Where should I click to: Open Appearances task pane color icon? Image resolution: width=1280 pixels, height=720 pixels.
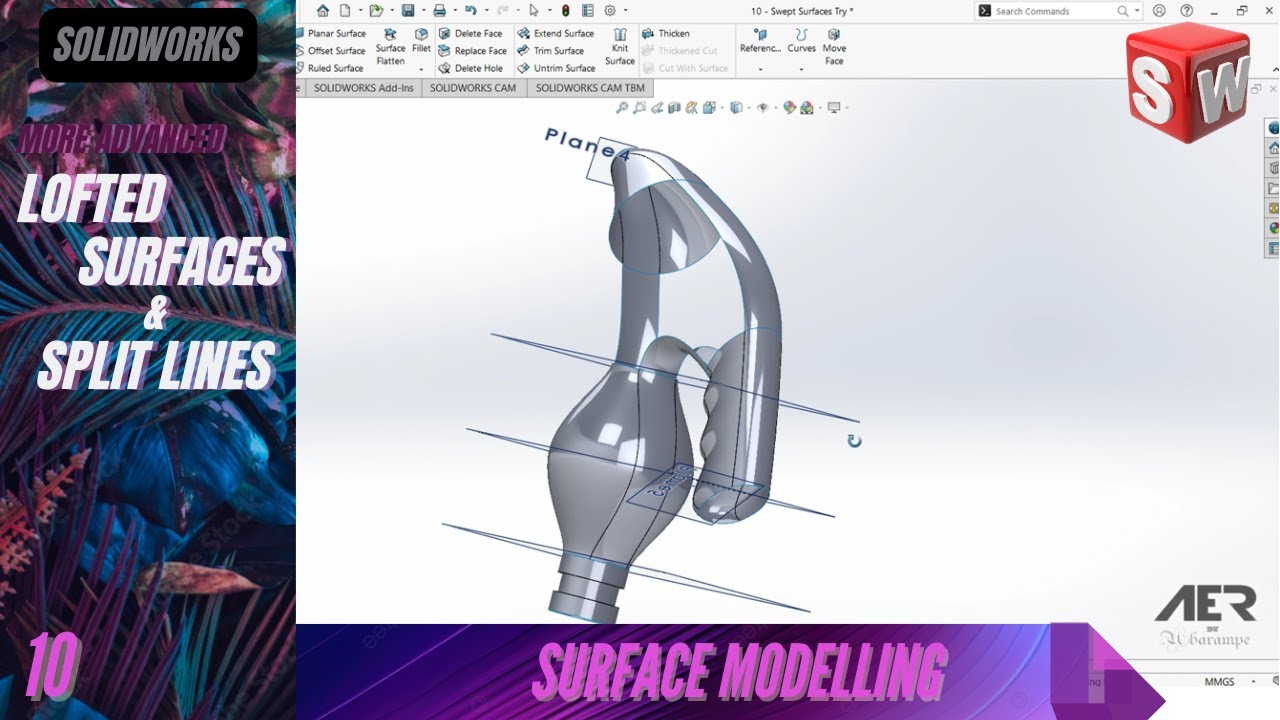[1274, 228]
